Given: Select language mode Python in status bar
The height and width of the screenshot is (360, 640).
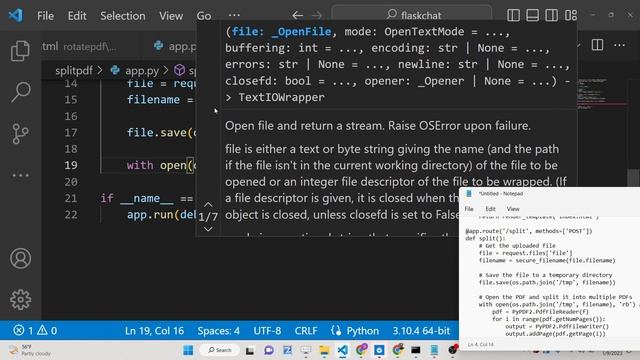Looking at the screenshot, I should pos(362,331).
